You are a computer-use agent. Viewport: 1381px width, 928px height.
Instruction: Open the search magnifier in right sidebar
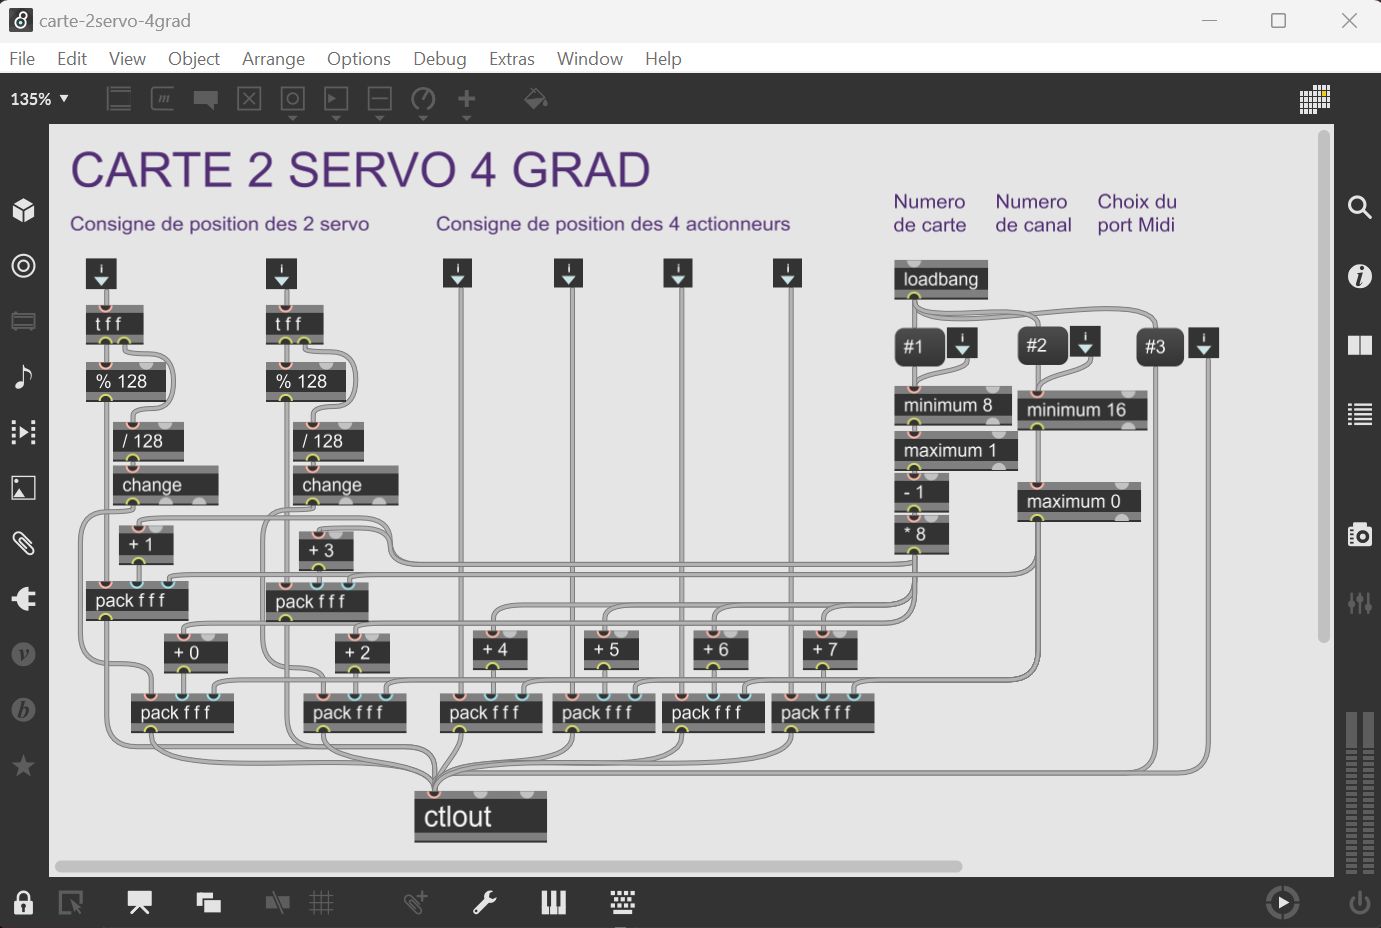tap(1359, 207)
